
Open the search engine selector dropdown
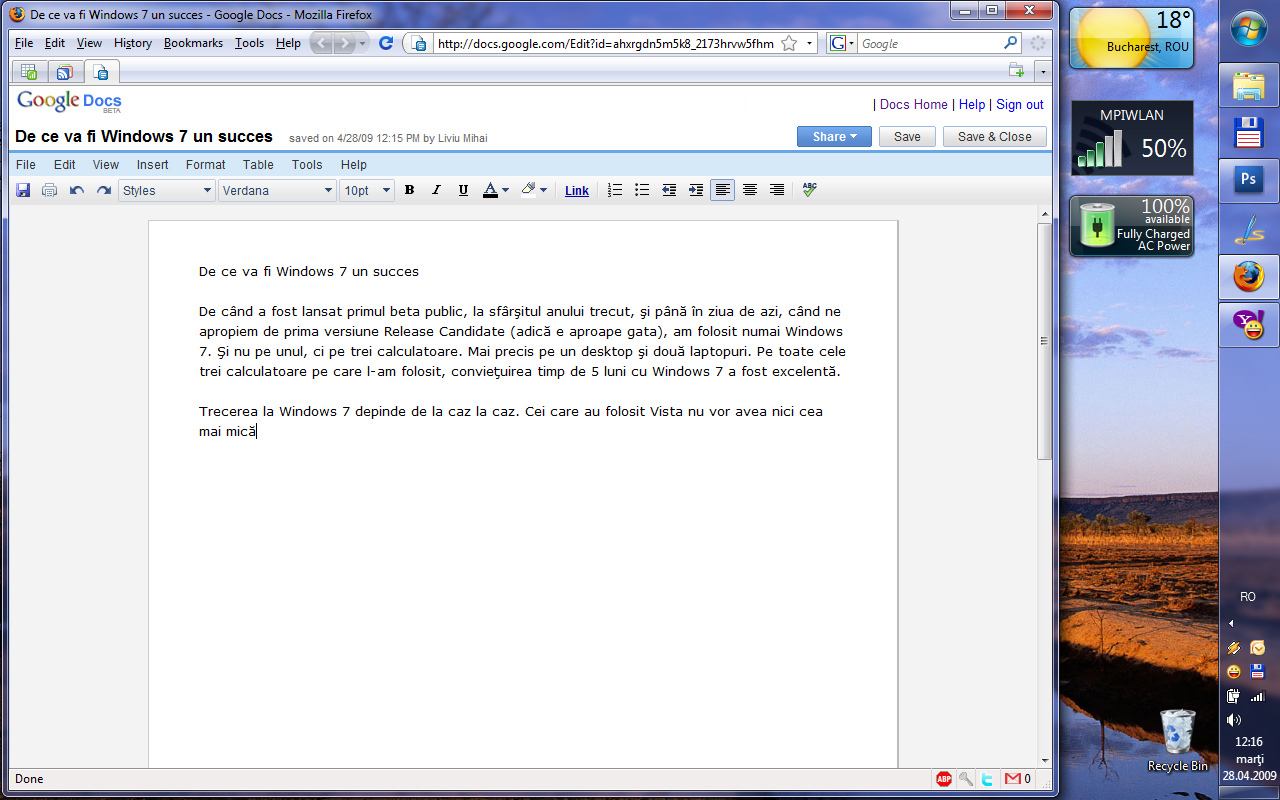pos(842,43)
